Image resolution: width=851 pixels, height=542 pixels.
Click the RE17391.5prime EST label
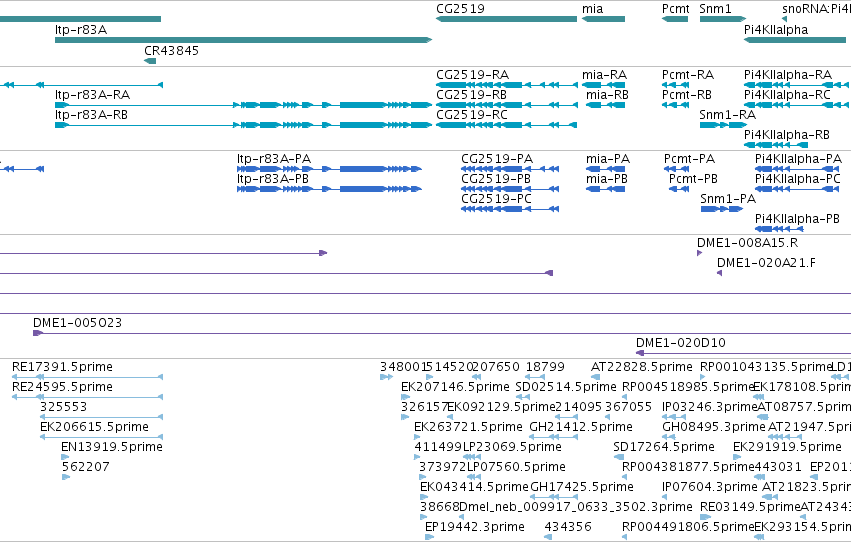click(62, 367)
